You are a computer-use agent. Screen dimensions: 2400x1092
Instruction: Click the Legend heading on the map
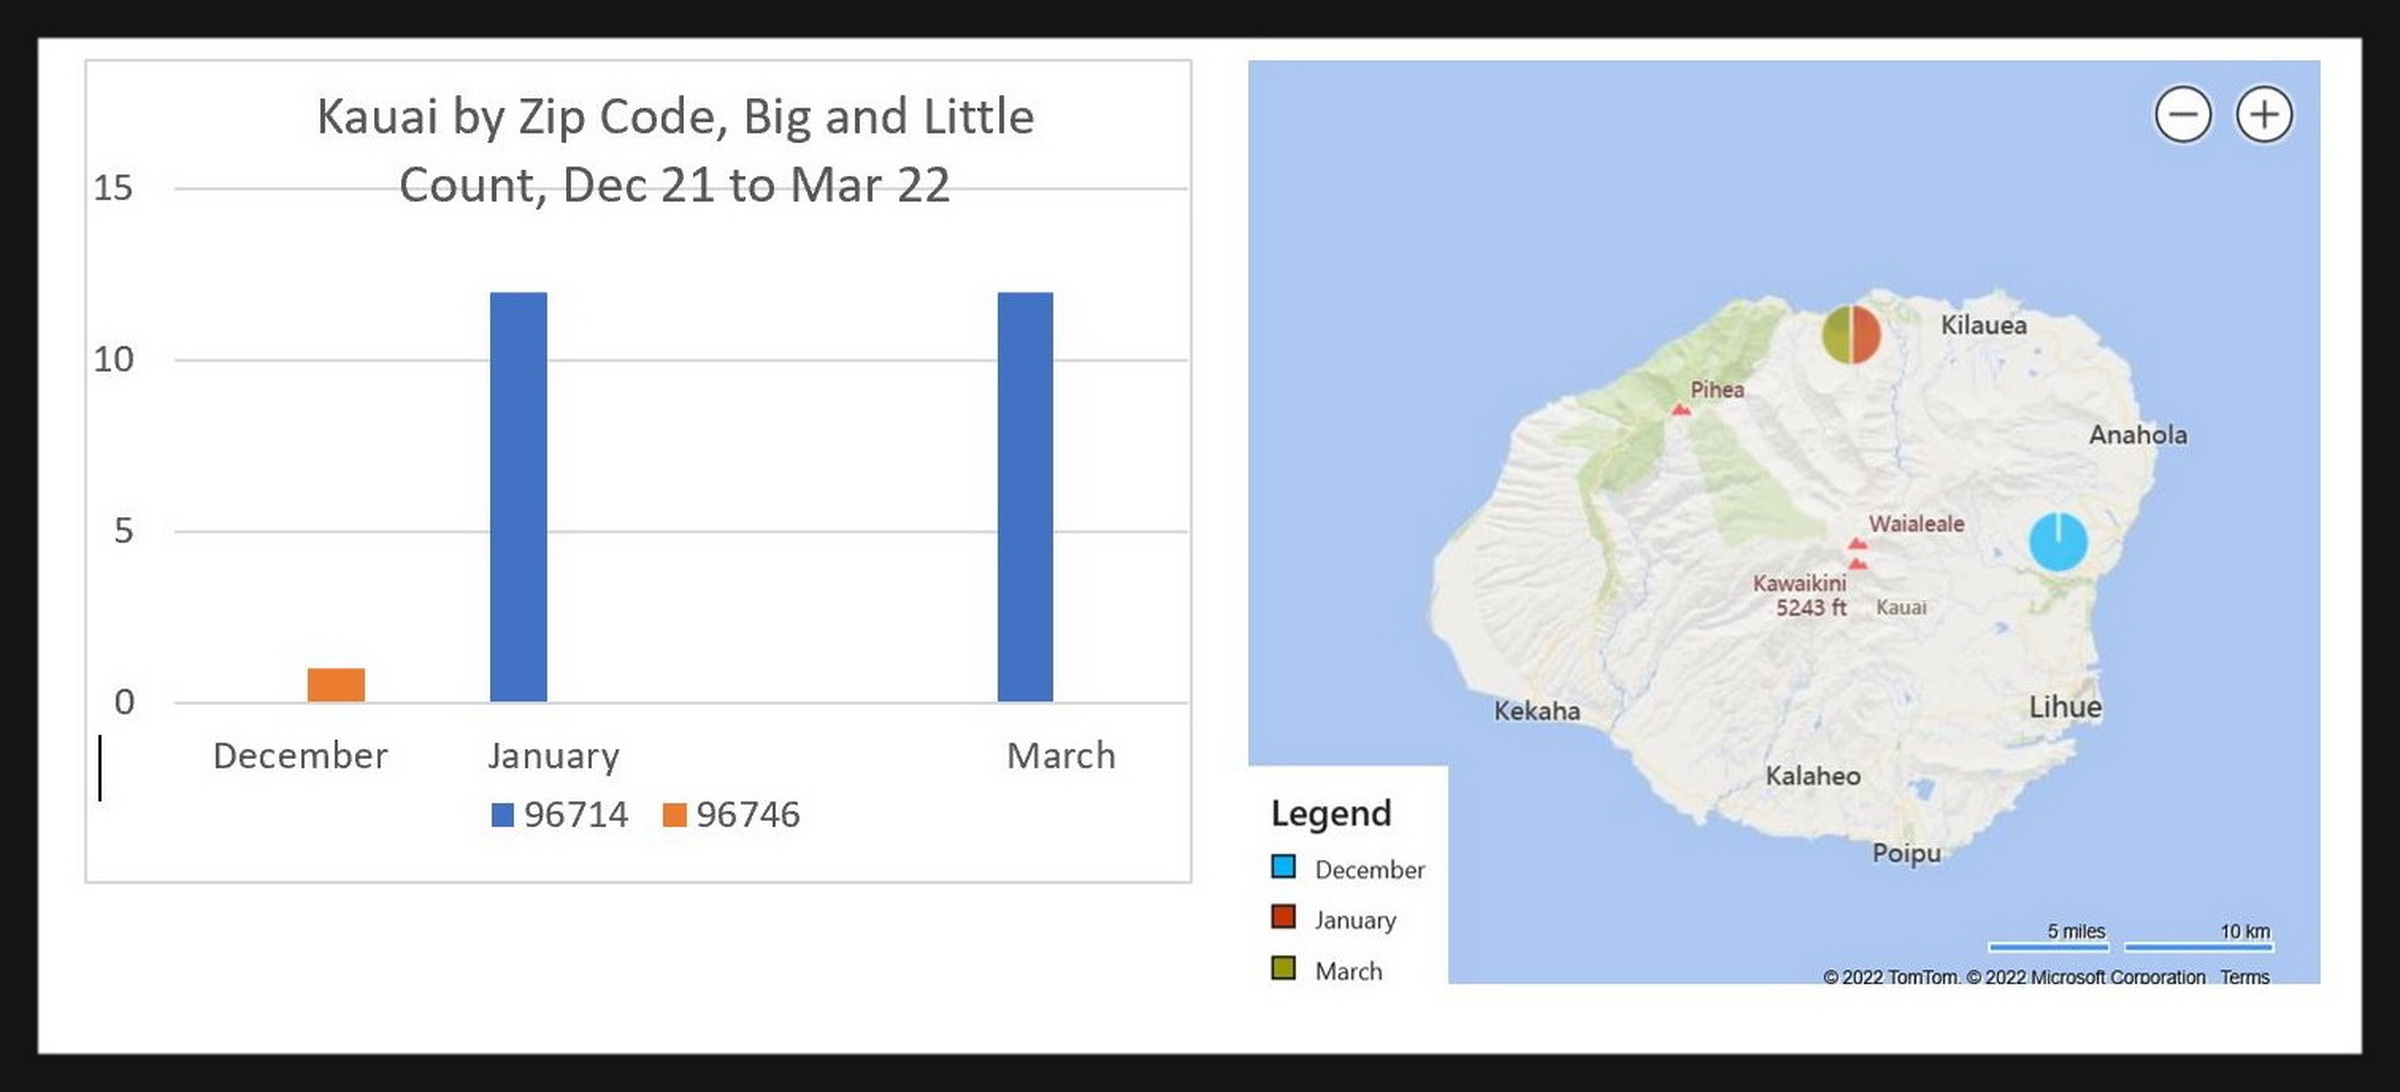pyautogui.click(x=1331, y=813)
